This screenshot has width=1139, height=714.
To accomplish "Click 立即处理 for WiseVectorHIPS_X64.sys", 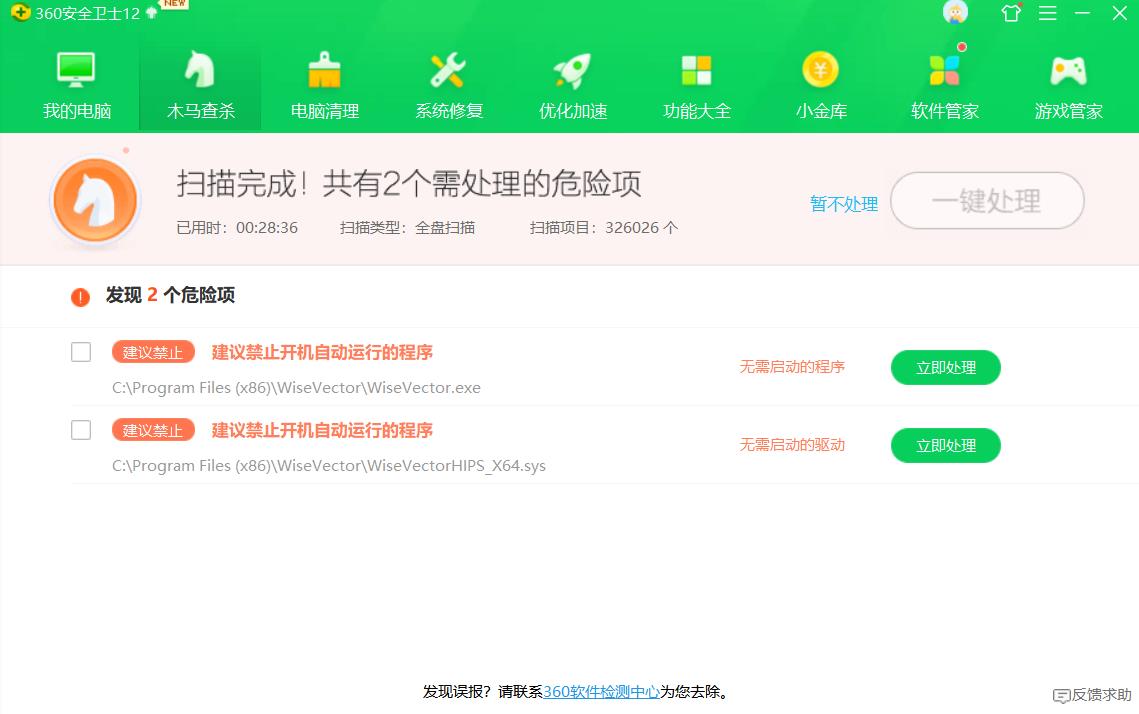I will [945, 445].
